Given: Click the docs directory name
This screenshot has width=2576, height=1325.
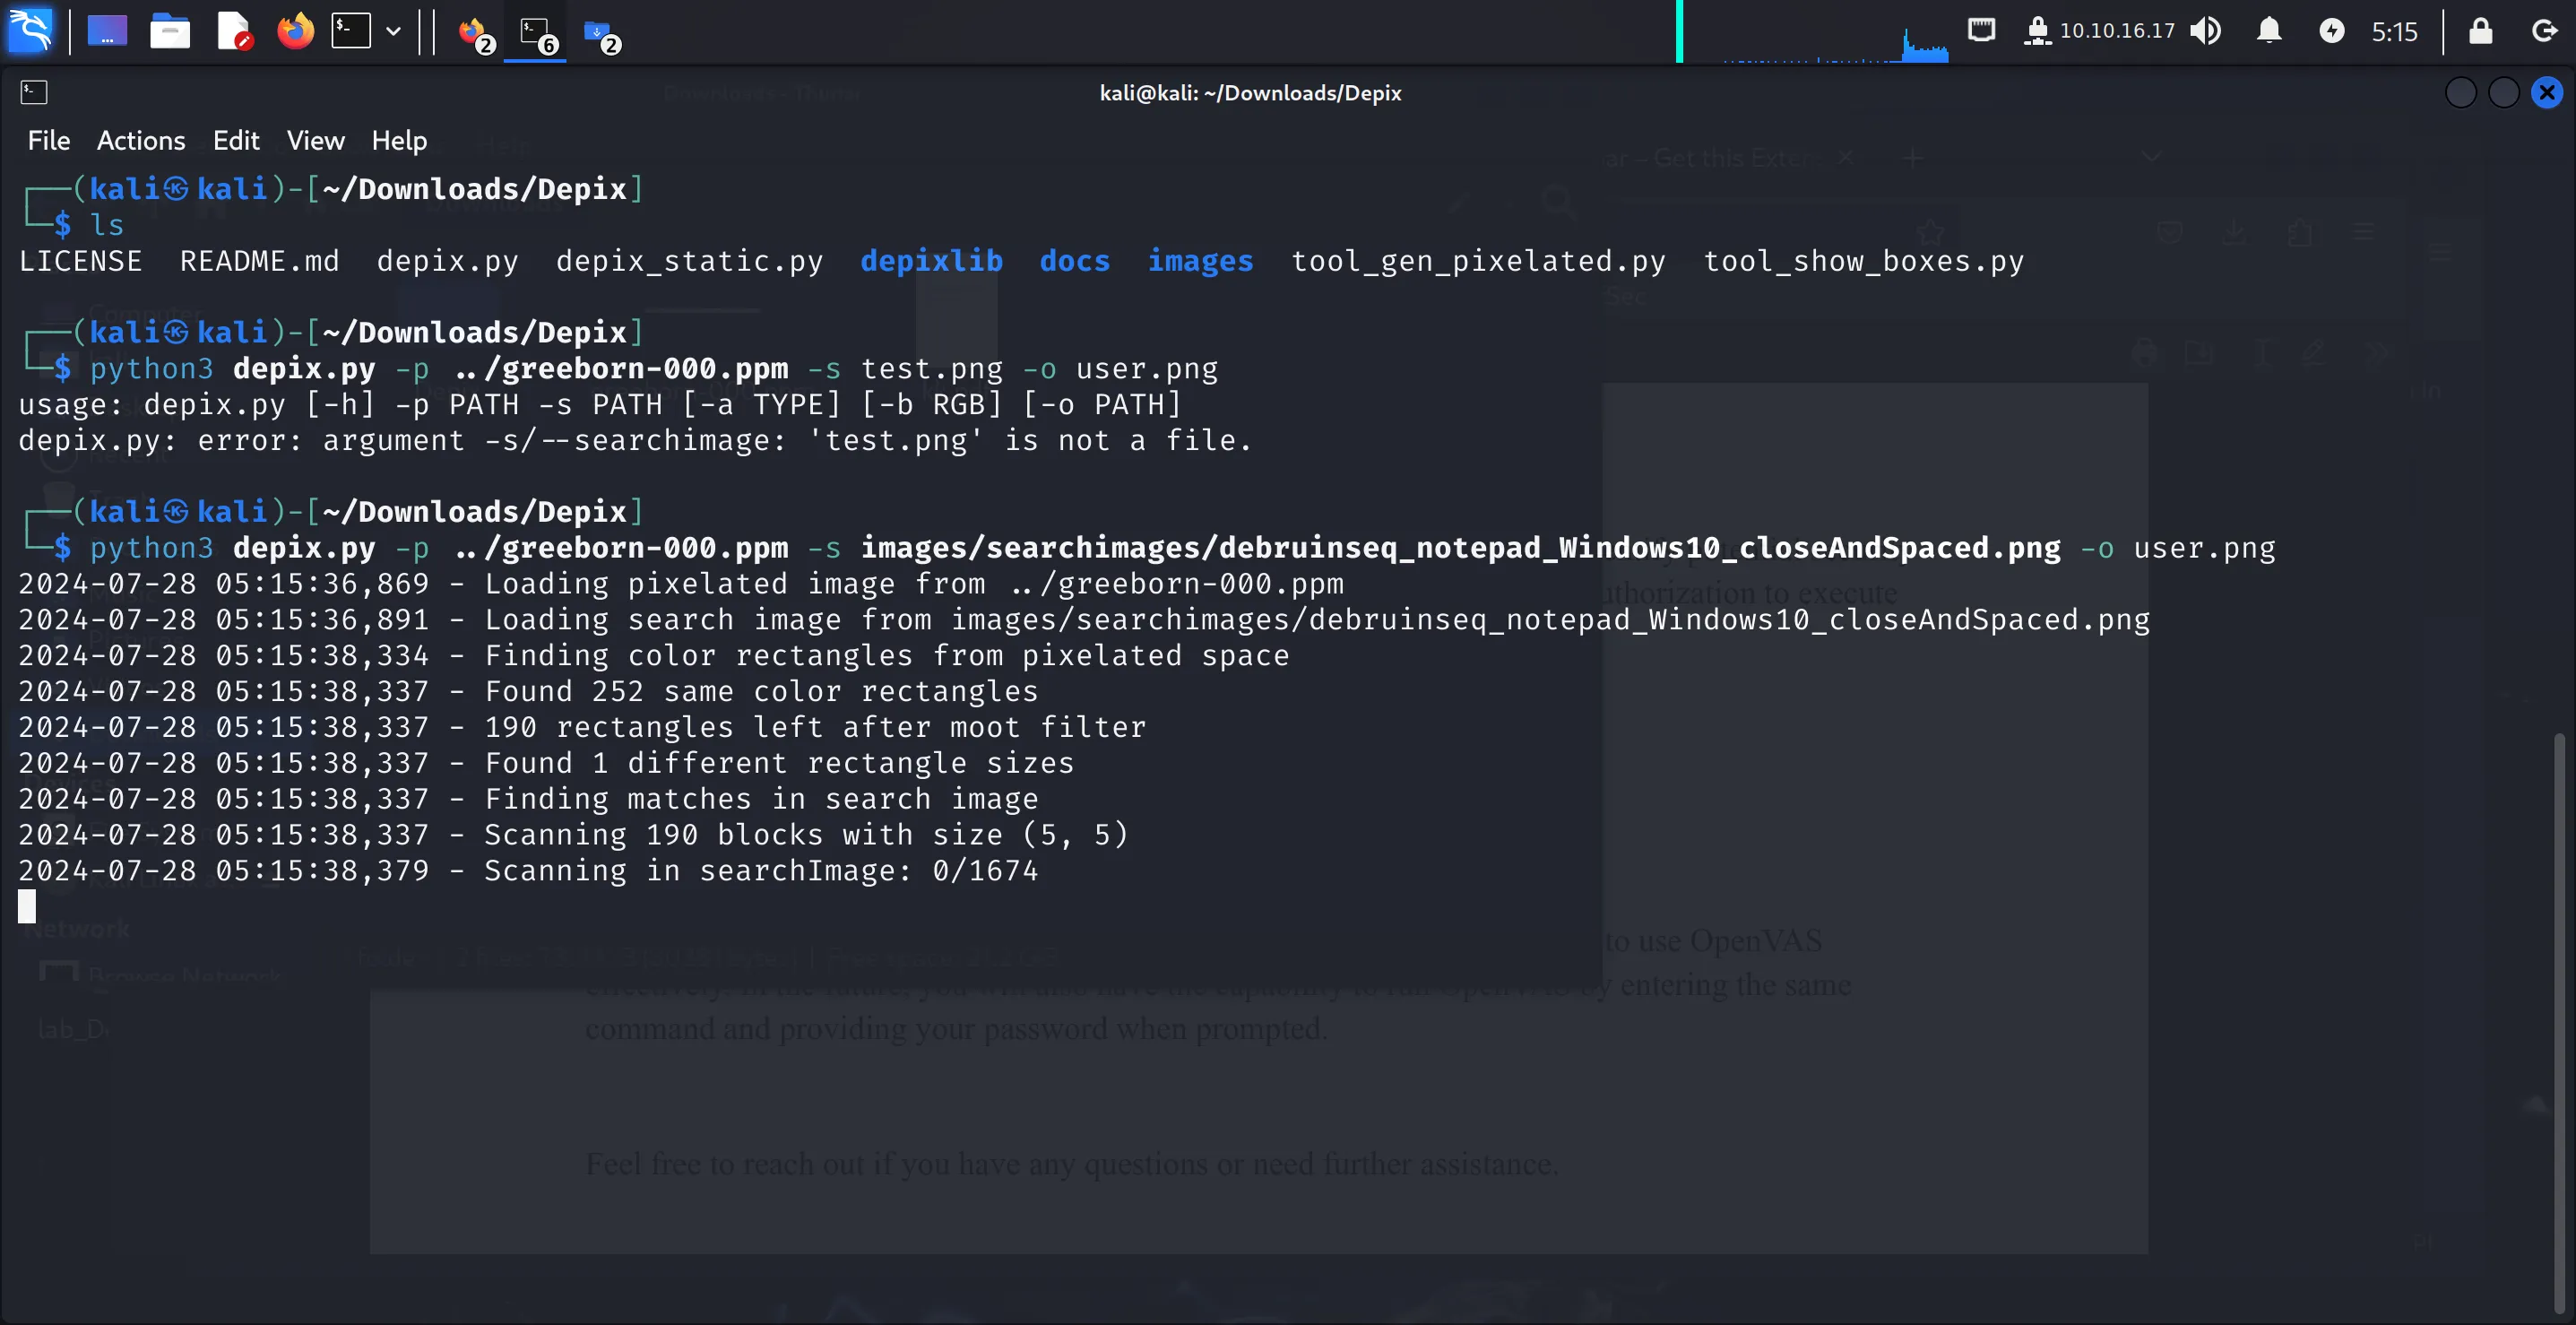Looking at the screenshot, I should pos(1074,261).
